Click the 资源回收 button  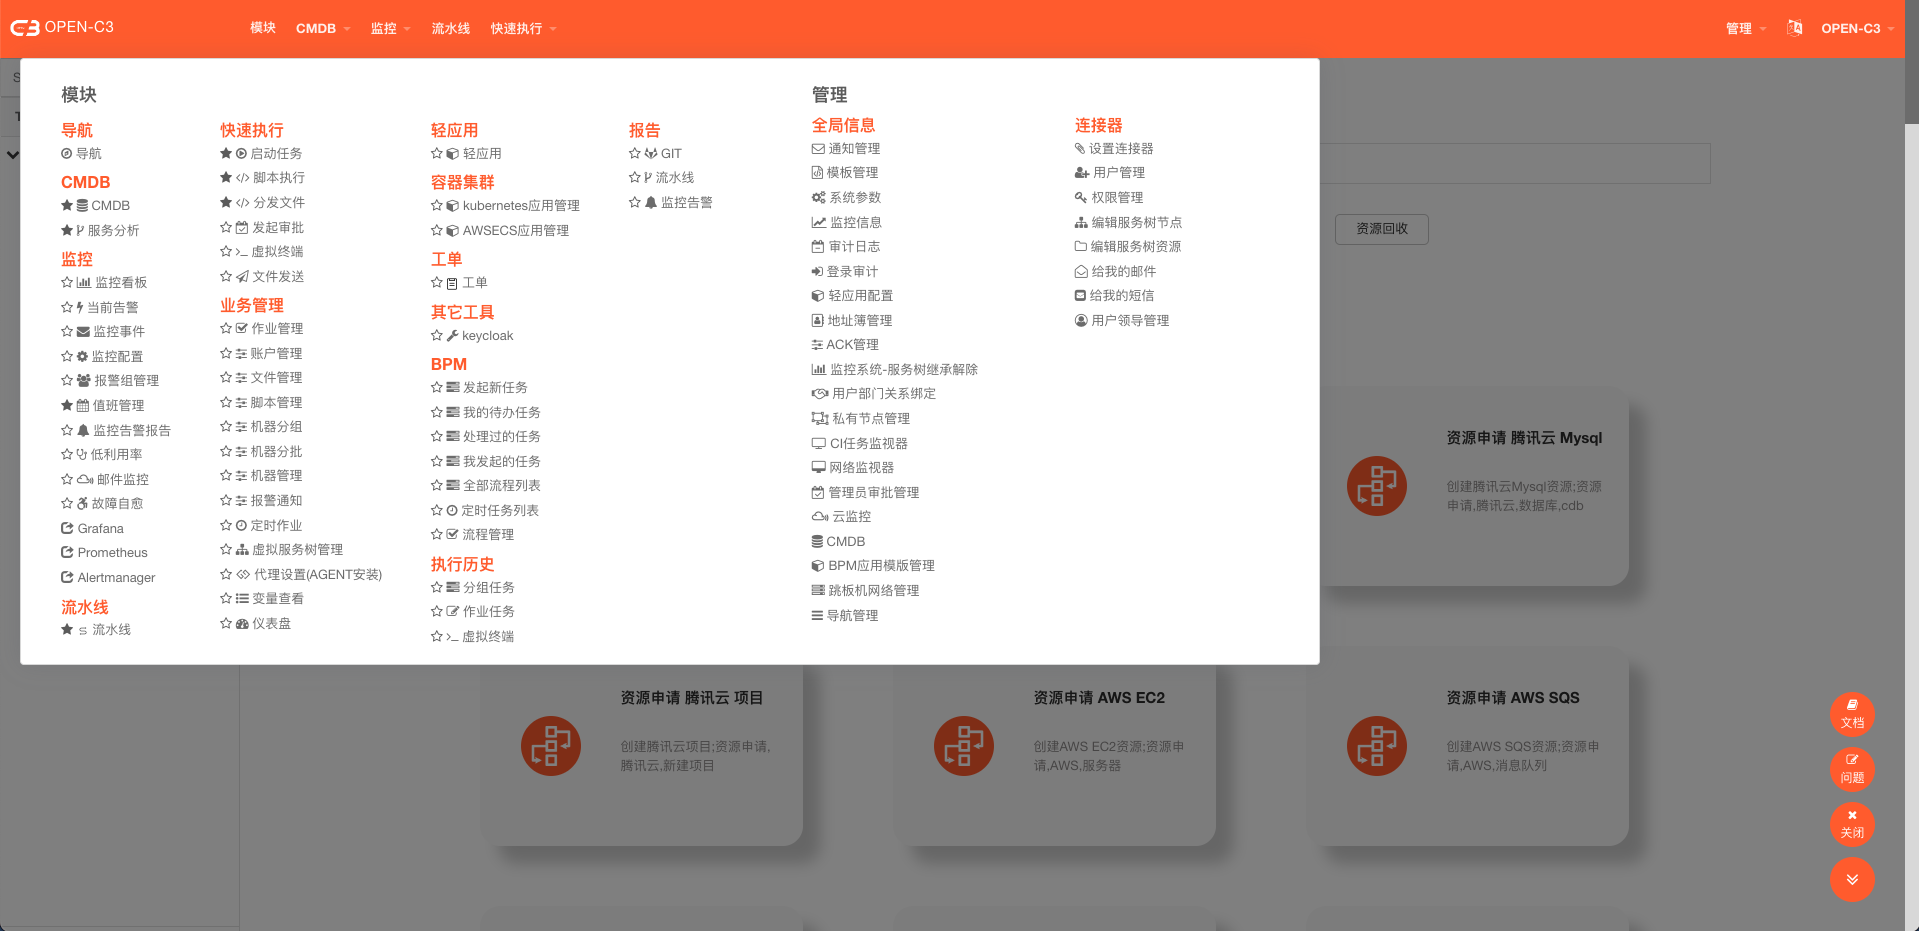[x=1382, y=229]
